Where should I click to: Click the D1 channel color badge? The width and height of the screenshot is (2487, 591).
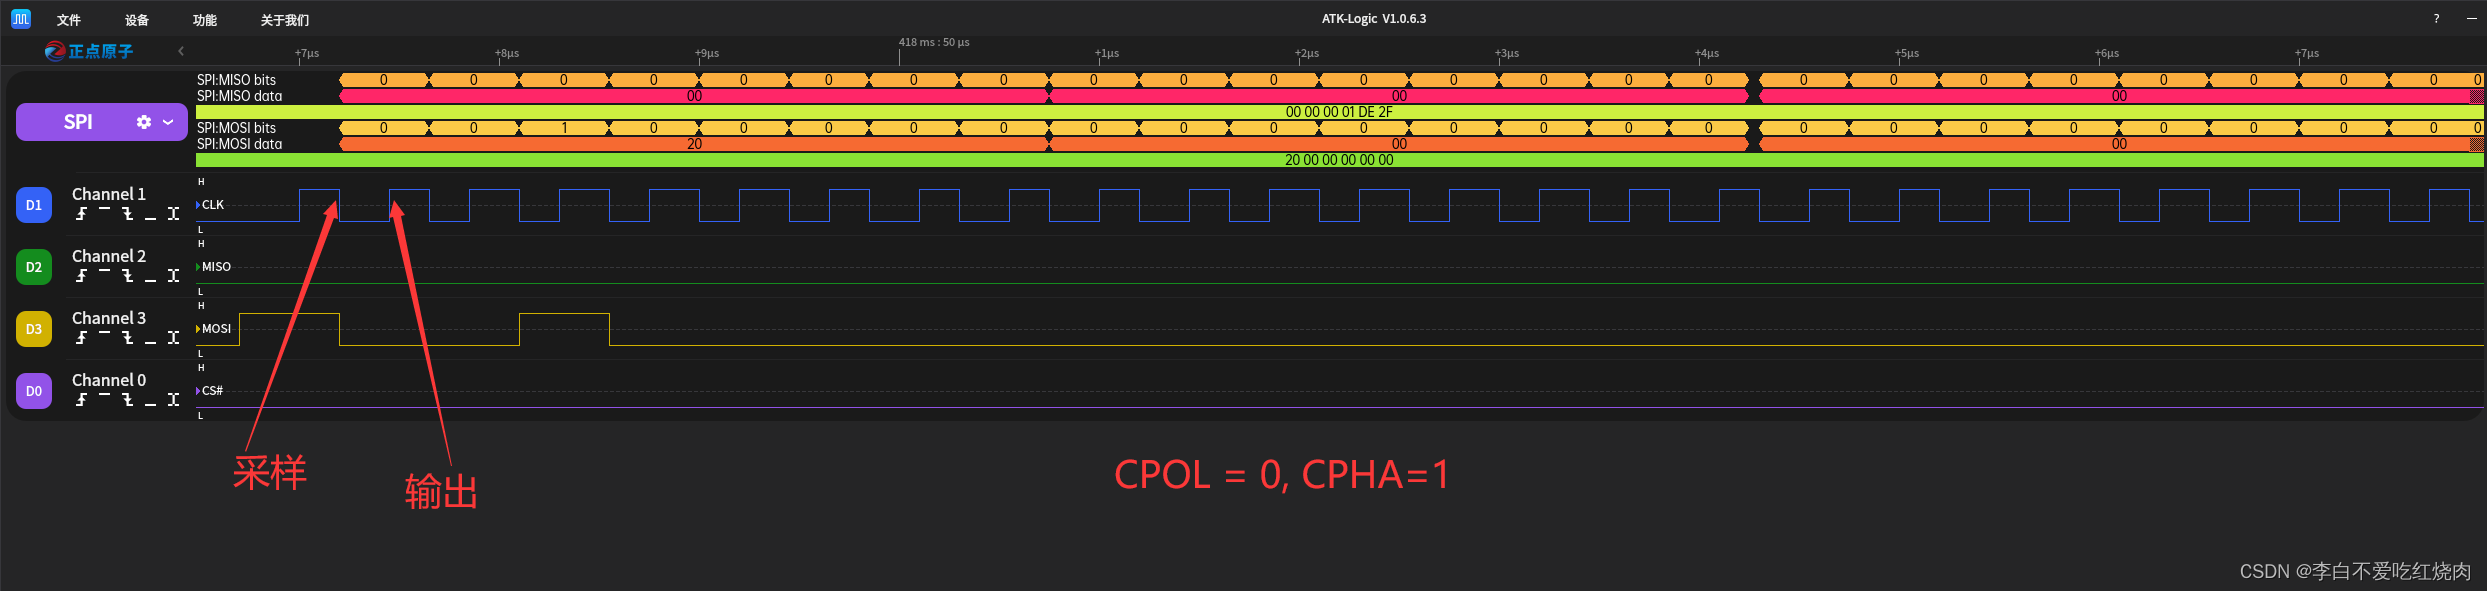coord(34,205)
